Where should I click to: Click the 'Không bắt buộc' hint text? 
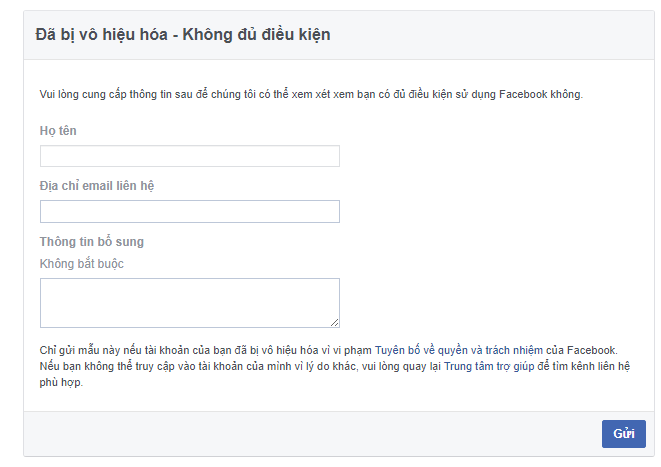coord(82,264)
